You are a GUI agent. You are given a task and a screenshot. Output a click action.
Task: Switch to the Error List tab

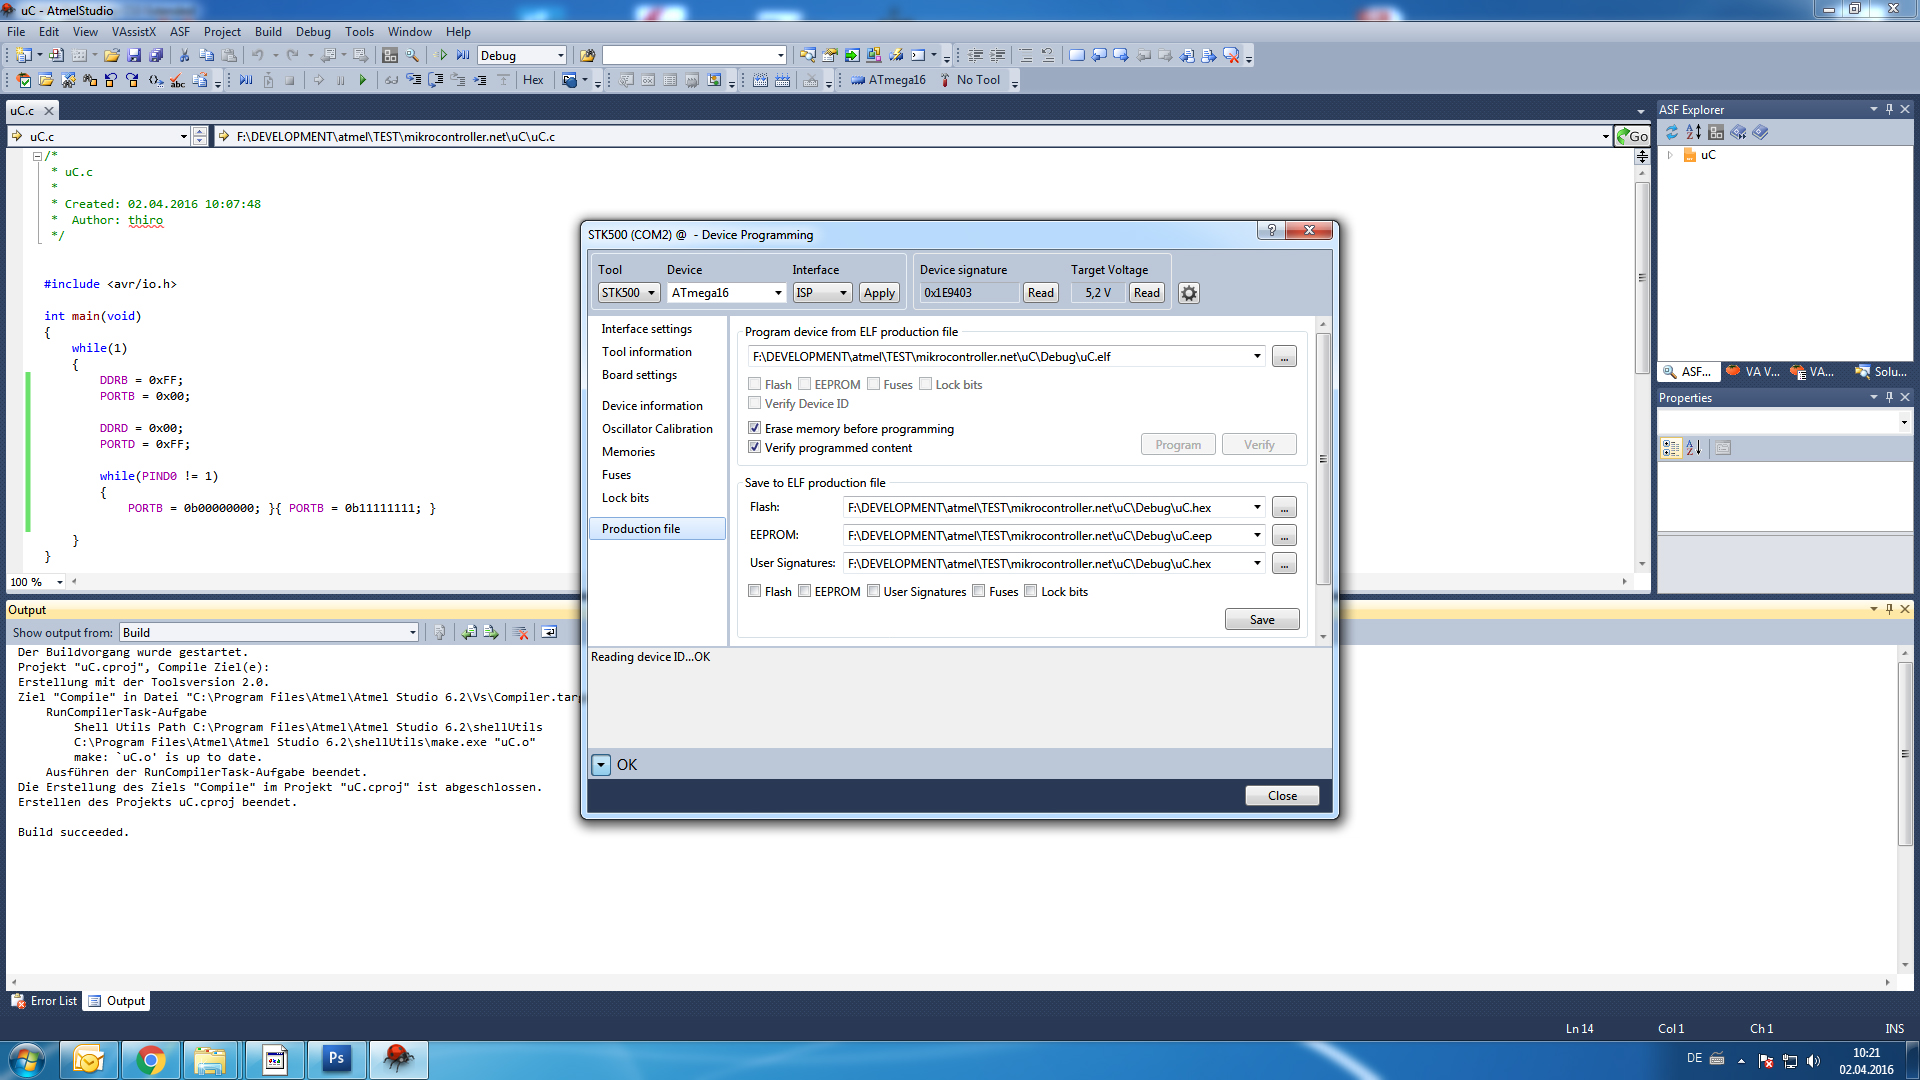point(44,1001)
